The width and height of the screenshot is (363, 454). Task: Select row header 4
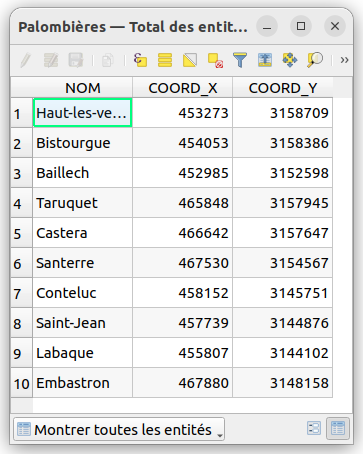coord(22,203)
